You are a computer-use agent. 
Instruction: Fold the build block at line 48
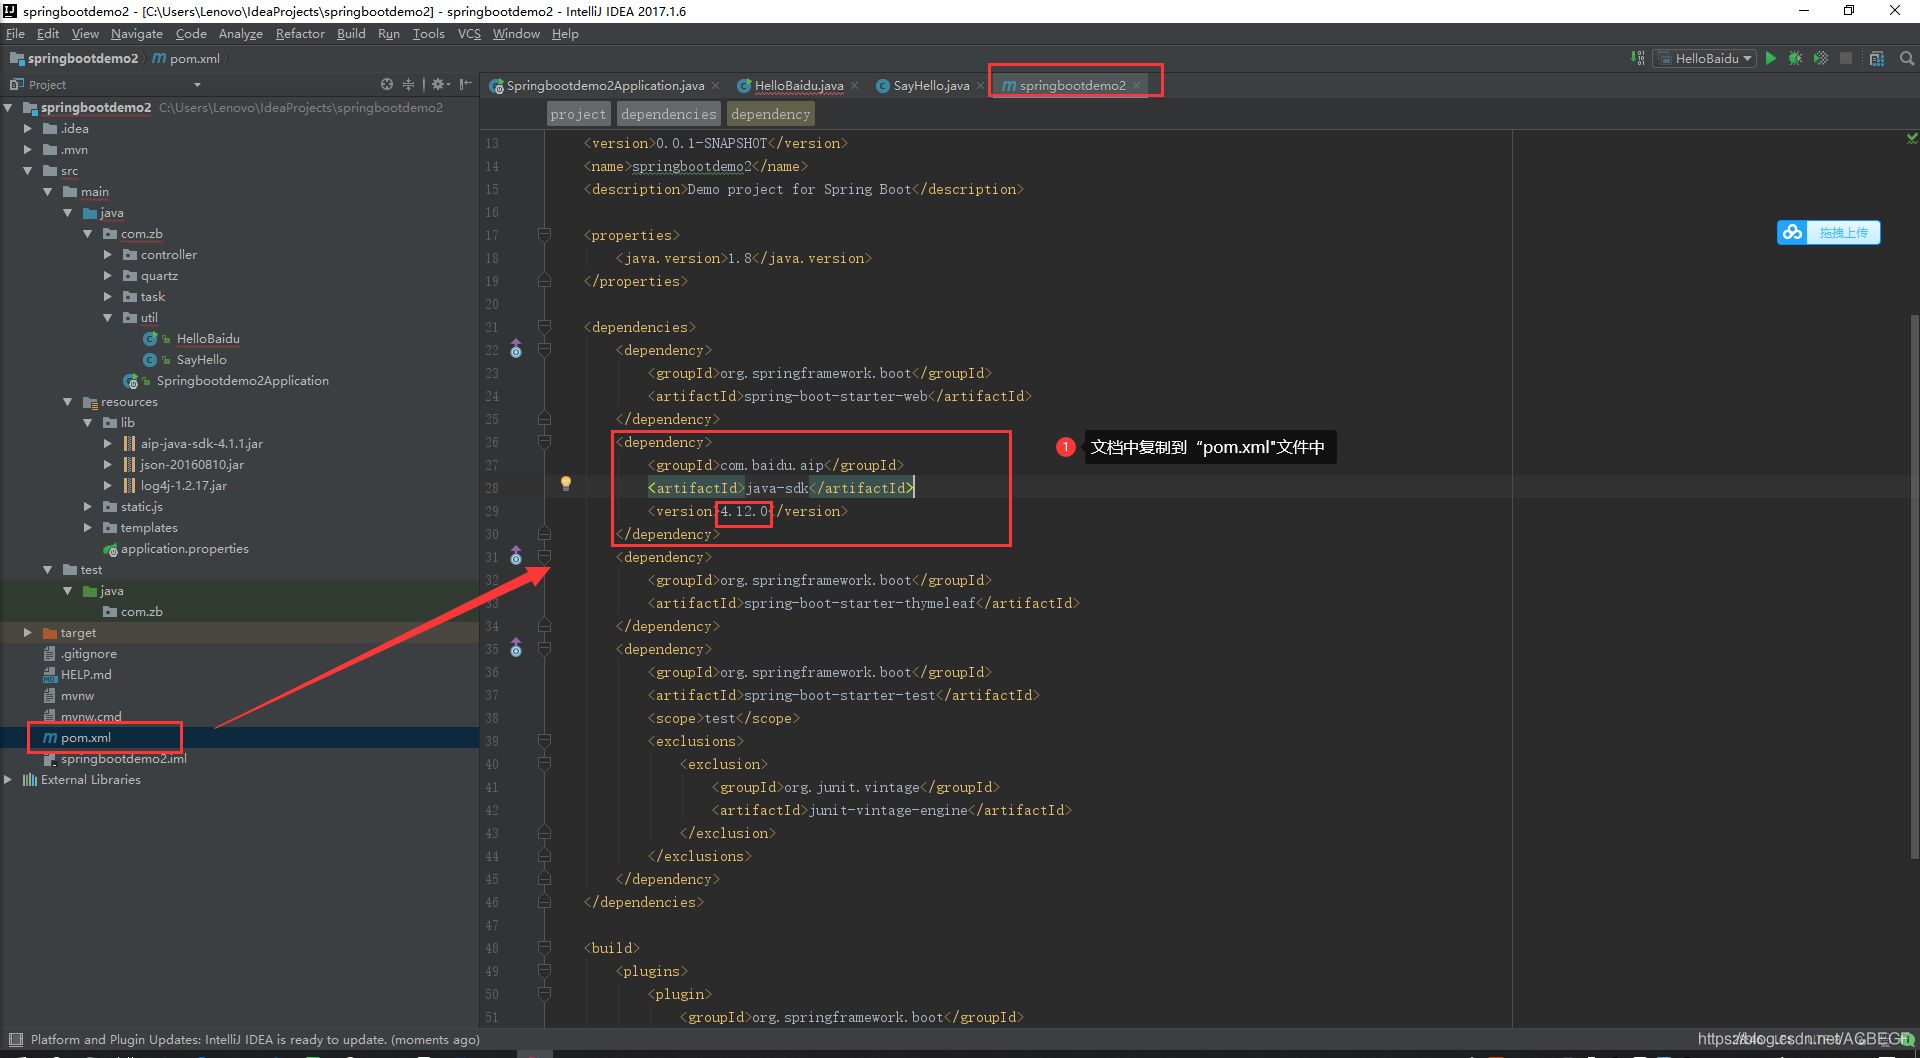point(544,948)
